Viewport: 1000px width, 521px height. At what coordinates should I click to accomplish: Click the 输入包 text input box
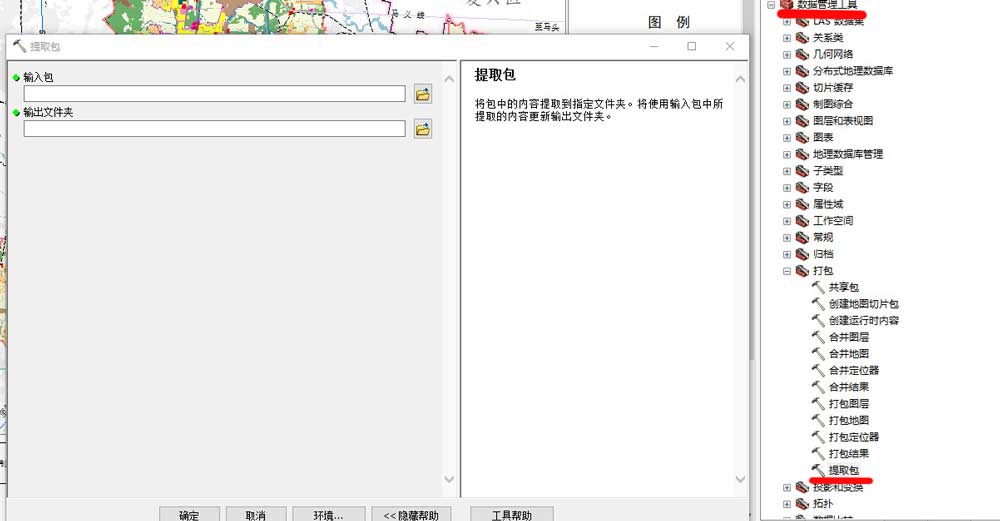[214, 94]
